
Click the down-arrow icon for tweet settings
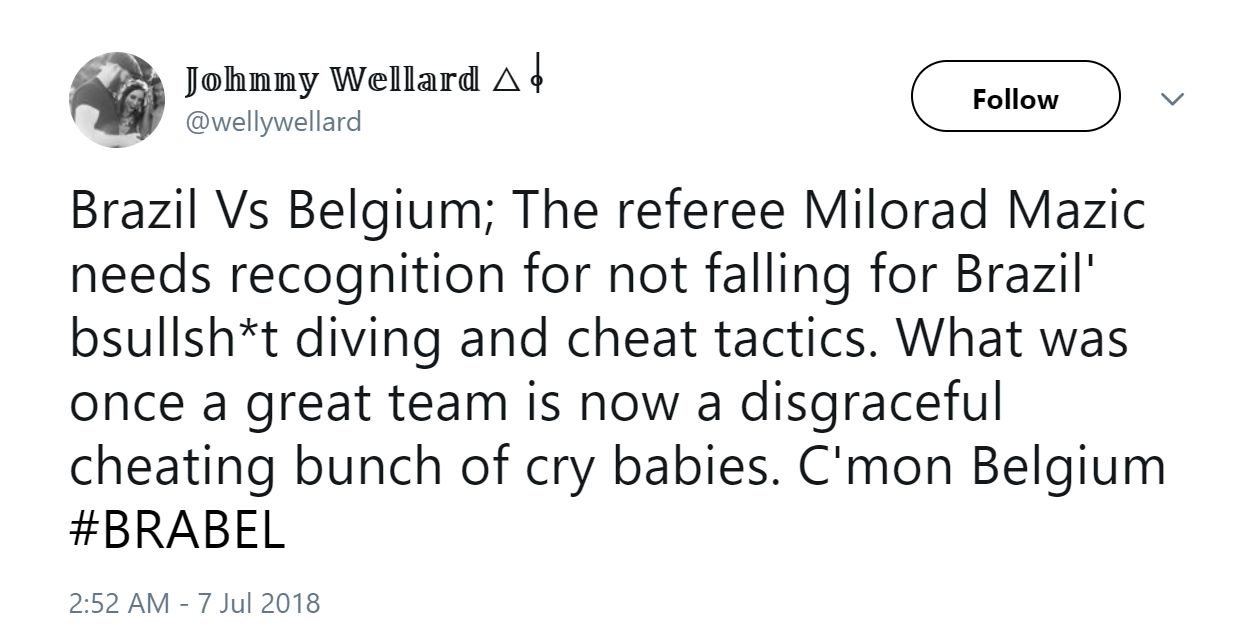(1170, 97)
